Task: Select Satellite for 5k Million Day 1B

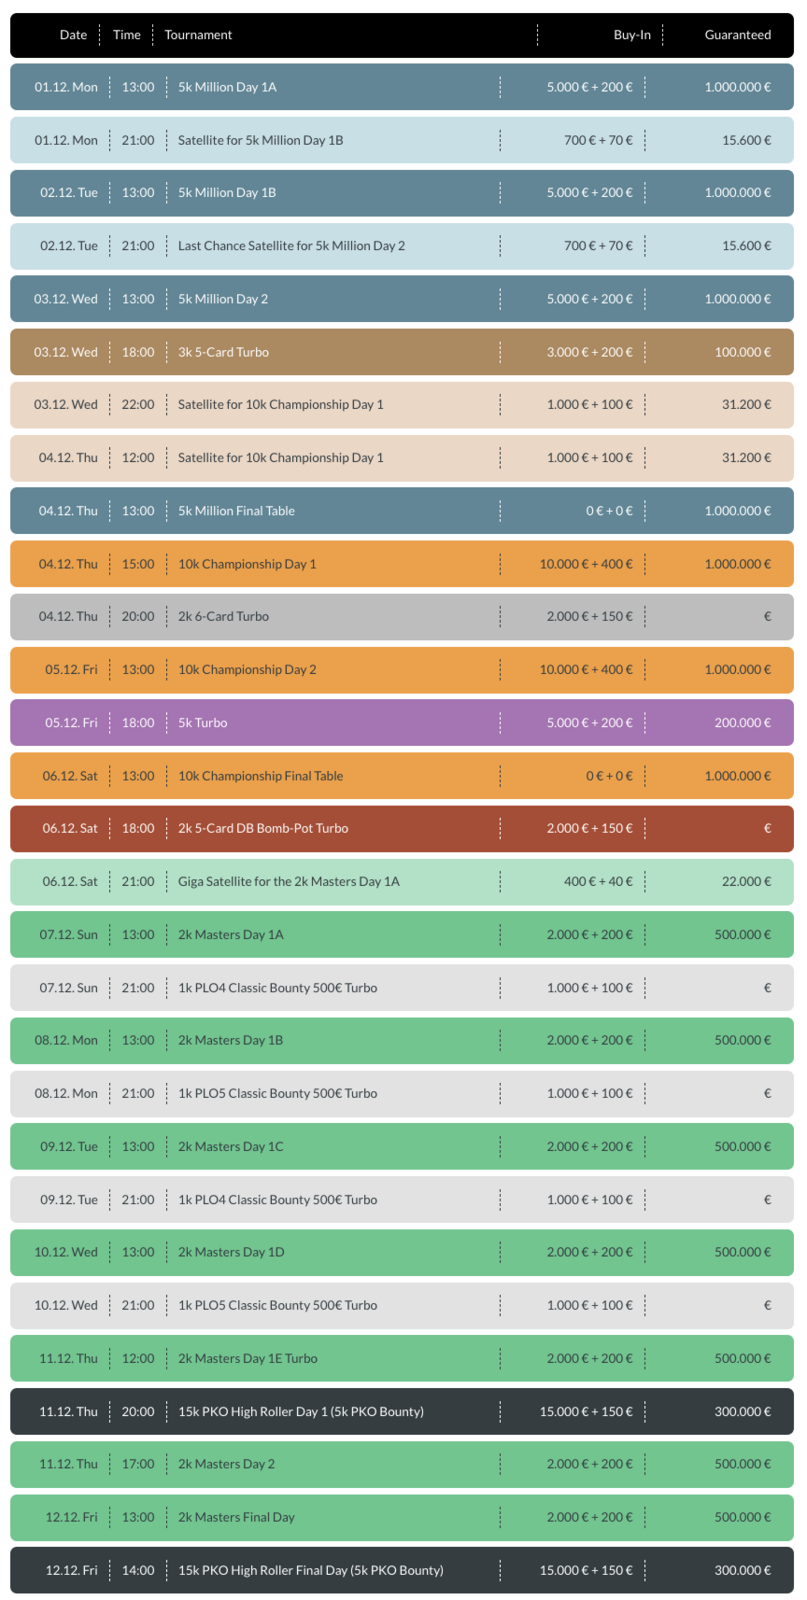Action: (x=260, y=140)
